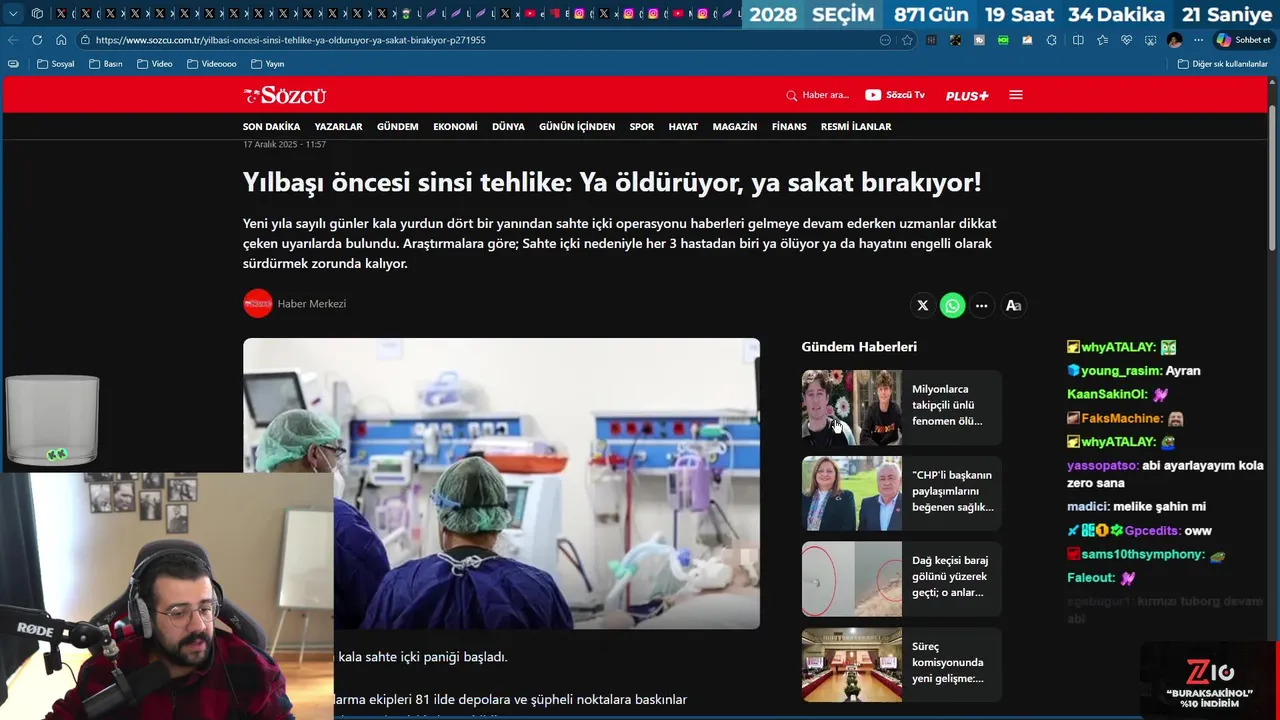Click the link icon at bookmarks bar start

click(x=13, y=64)
